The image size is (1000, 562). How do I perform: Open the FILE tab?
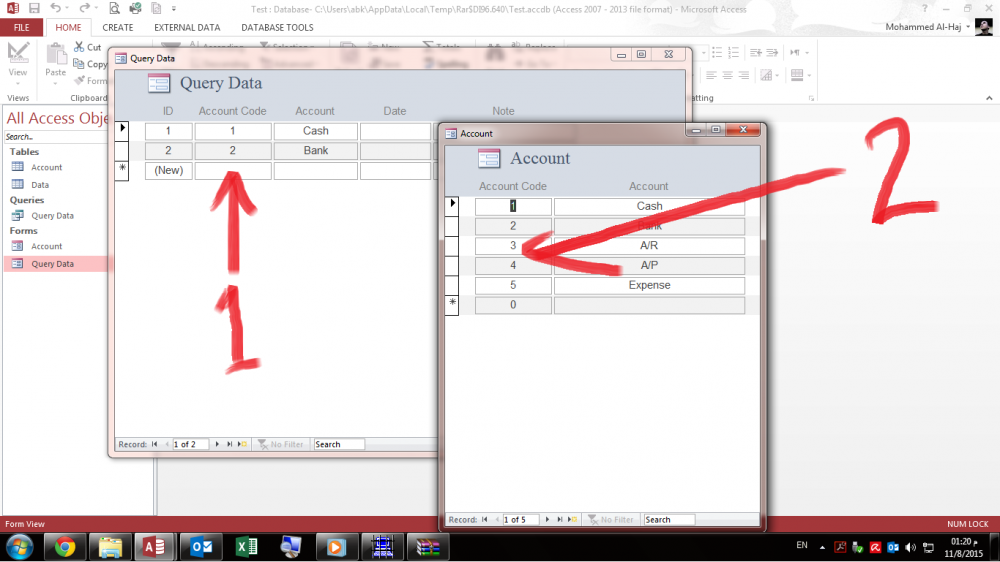click(22, 27)
